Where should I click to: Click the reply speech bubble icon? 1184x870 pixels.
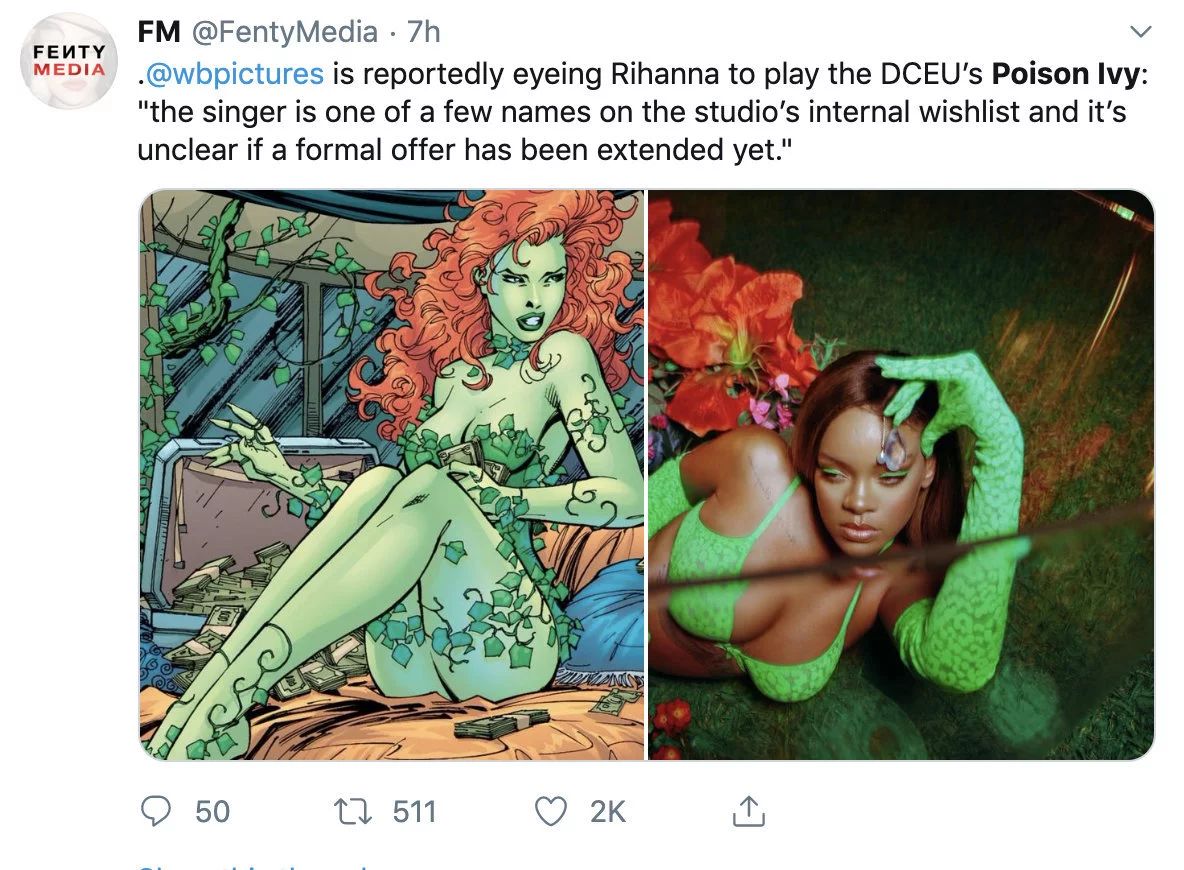(156, 812)
